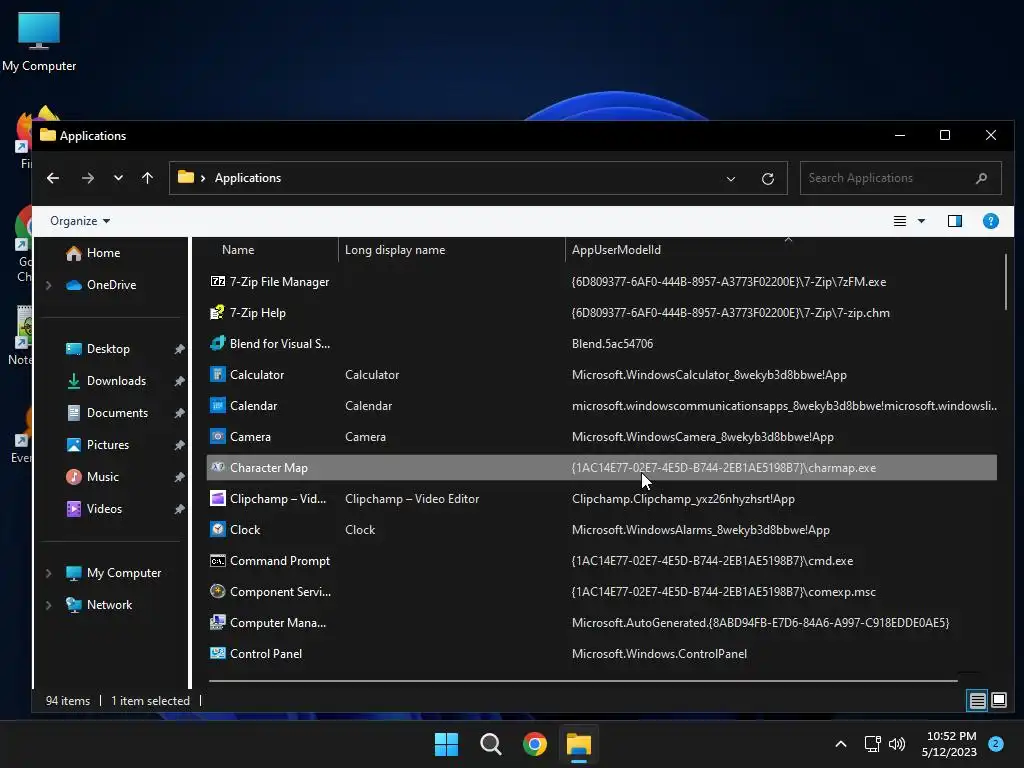Open the Help question mark icon
The height and width of the screenshot is (768, 1024).
coord(991,221)
